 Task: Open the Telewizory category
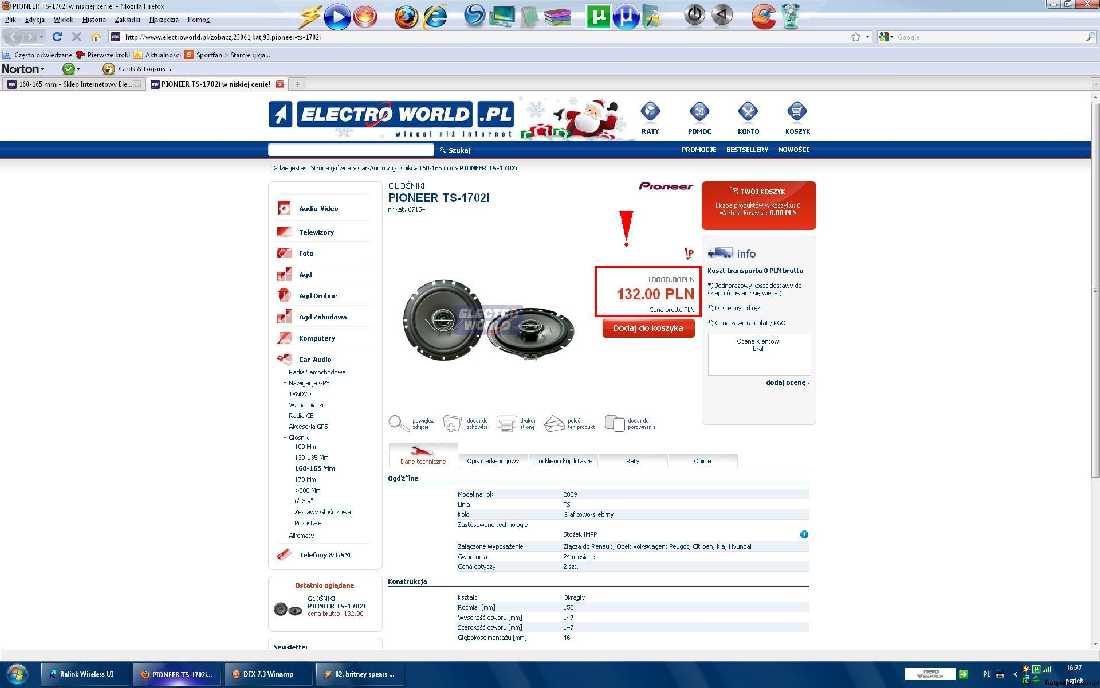click(x=316, y=232)
